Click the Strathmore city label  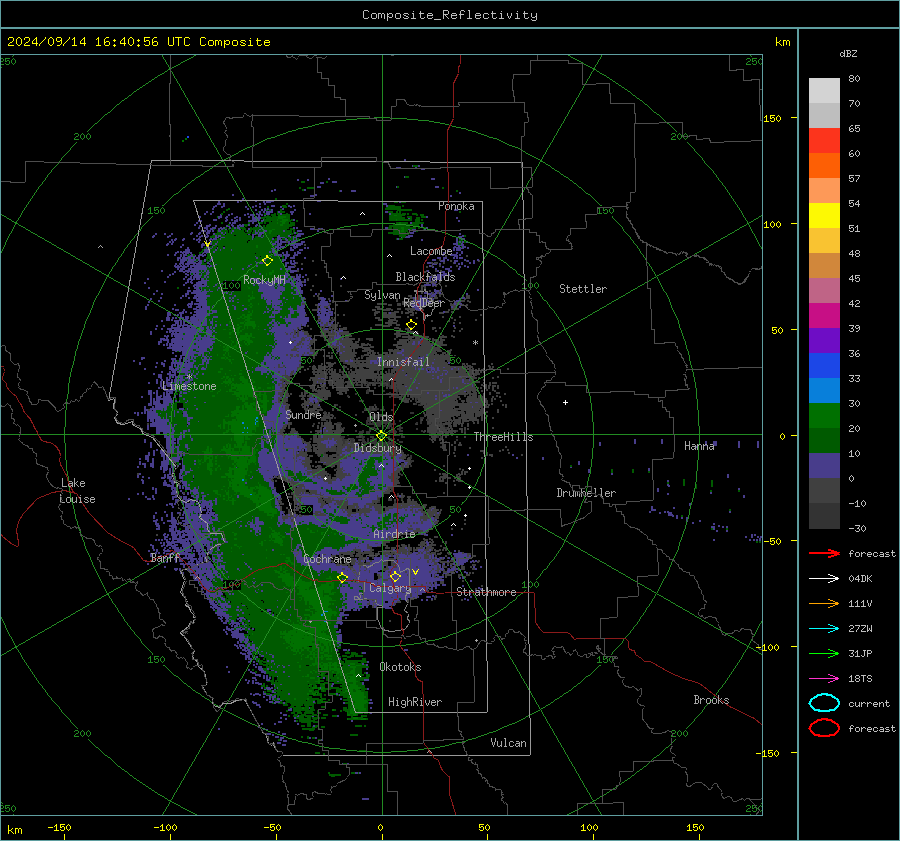[x=486, y=592]
